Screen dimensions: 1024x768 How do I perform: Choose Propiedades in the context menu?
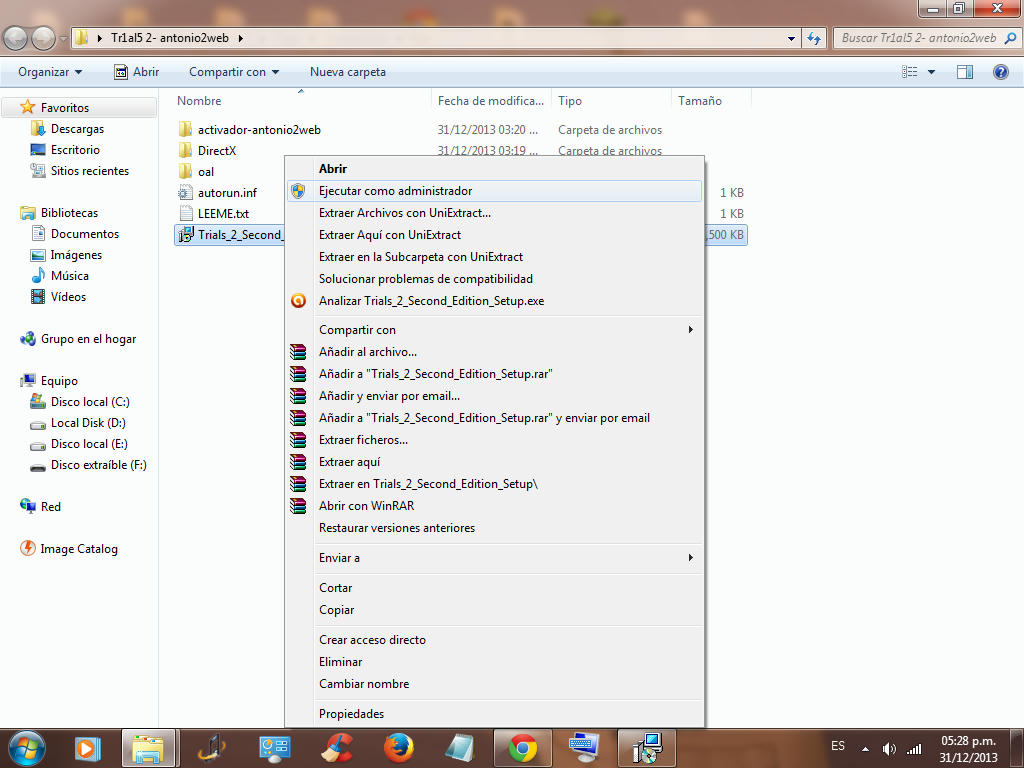[351, 714]
